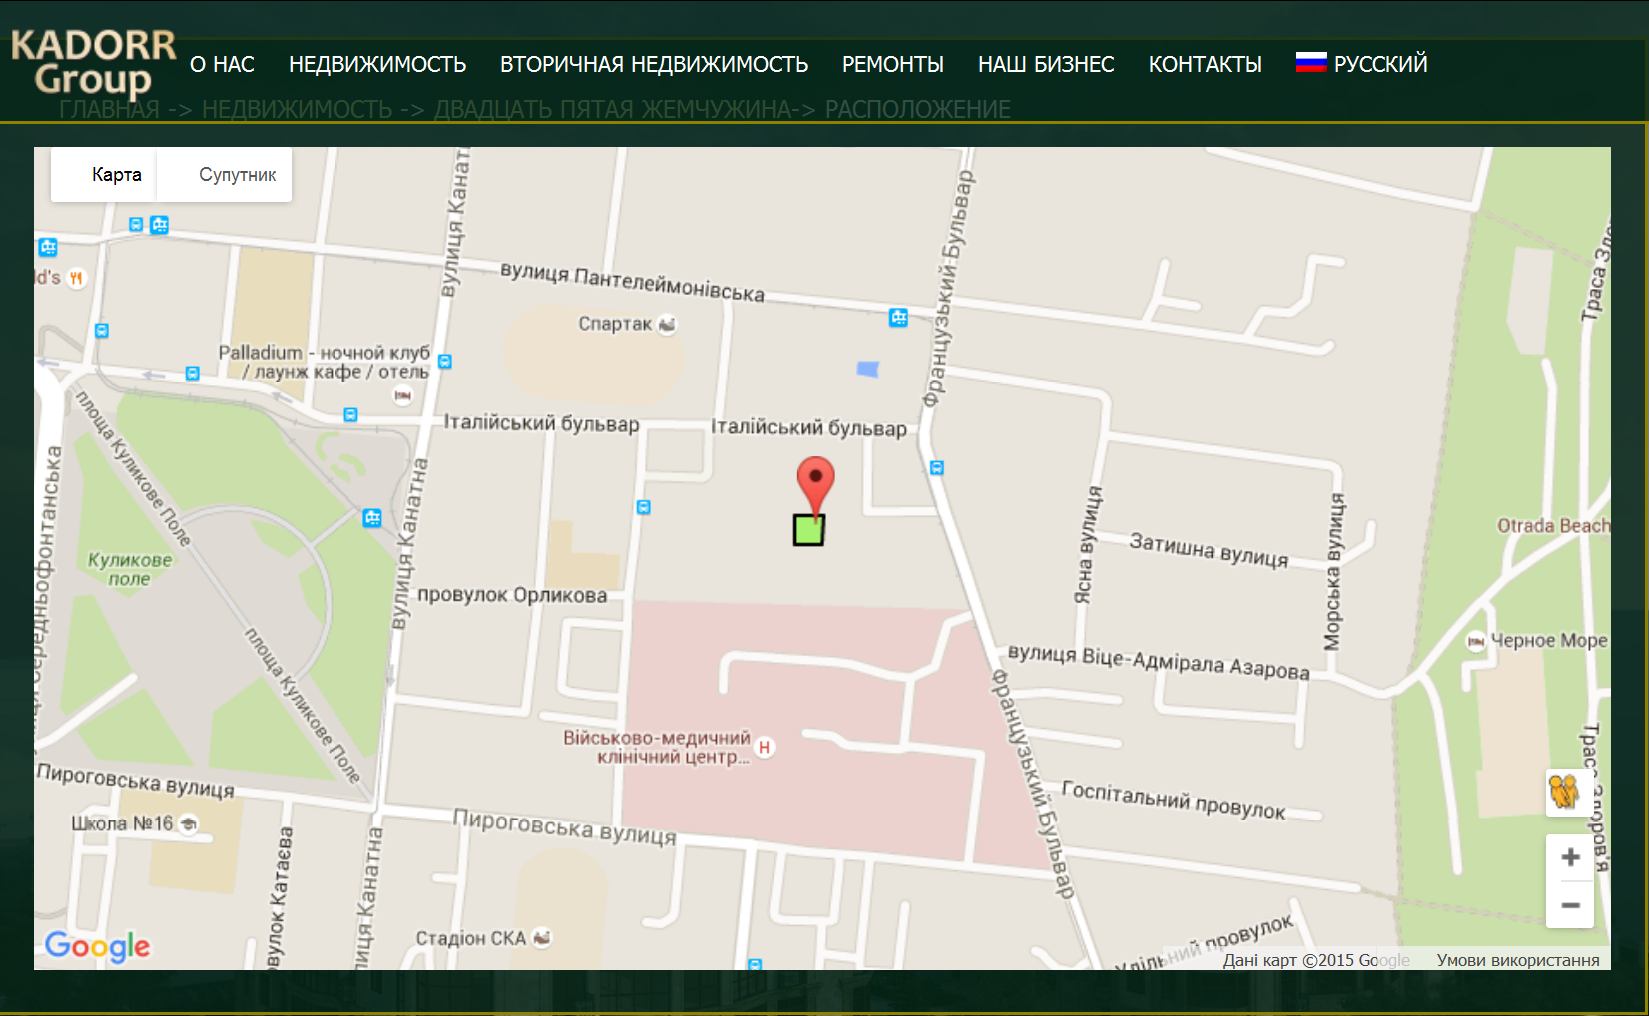The height and width of the screenshot is (1016, 1649).
Task: Zoom in with the plus button
Action: pos(1570,857)
